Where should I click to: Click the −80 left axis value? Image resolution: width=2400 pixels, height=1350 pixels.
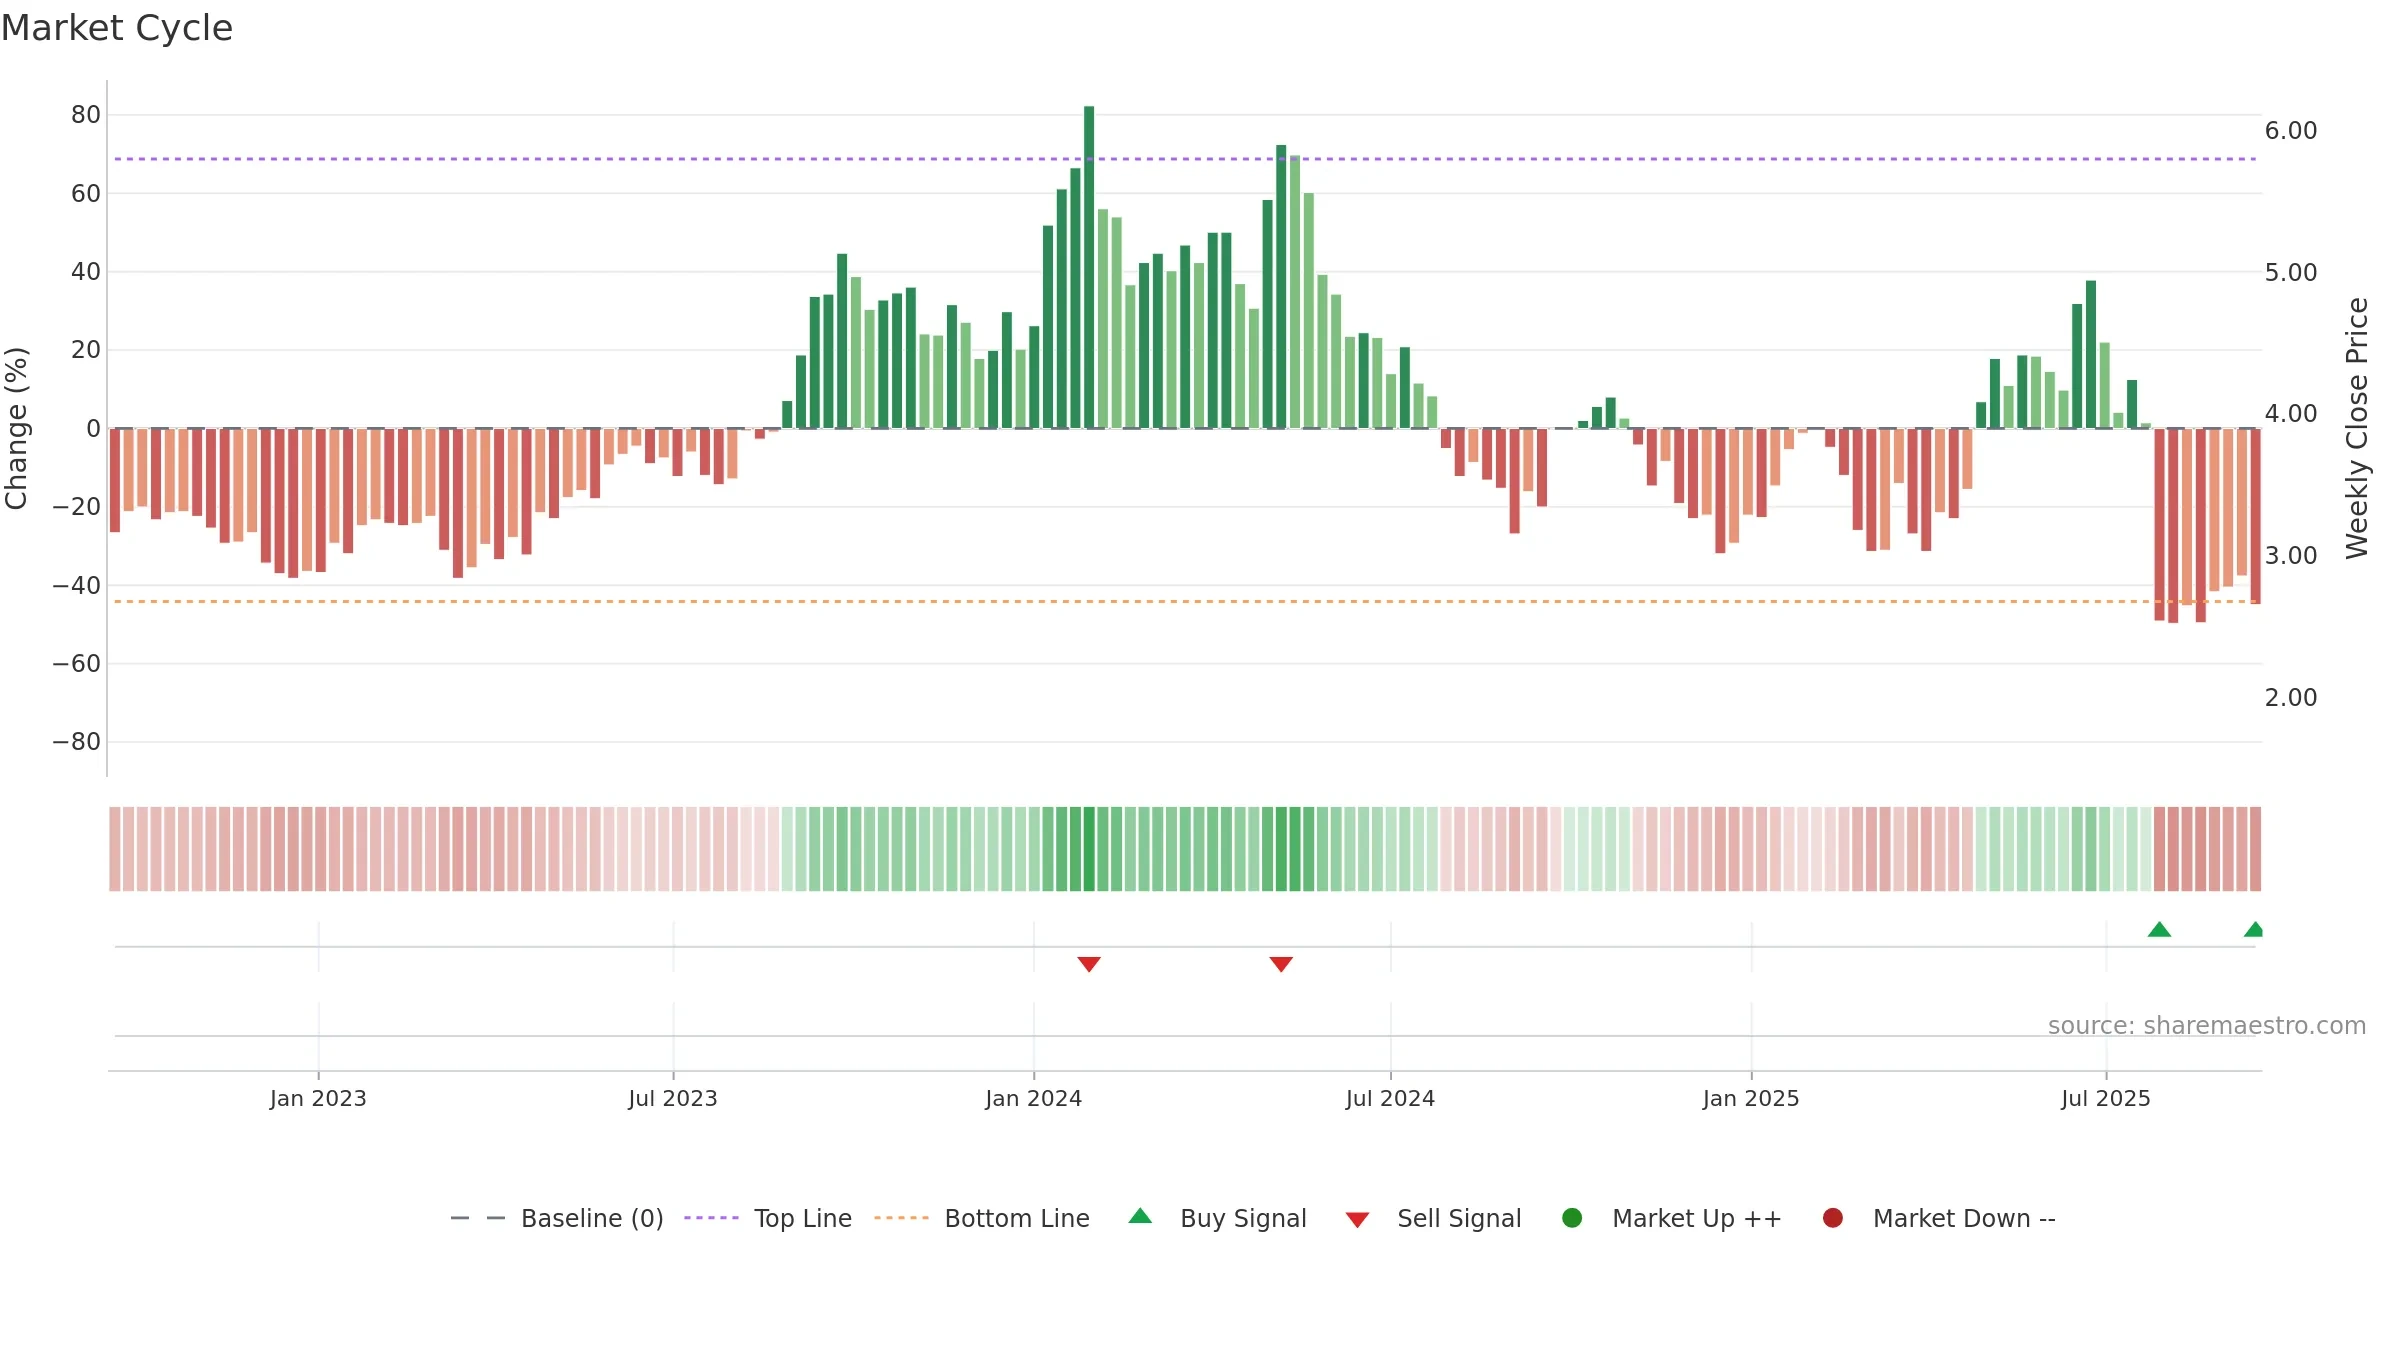(77, 742)
